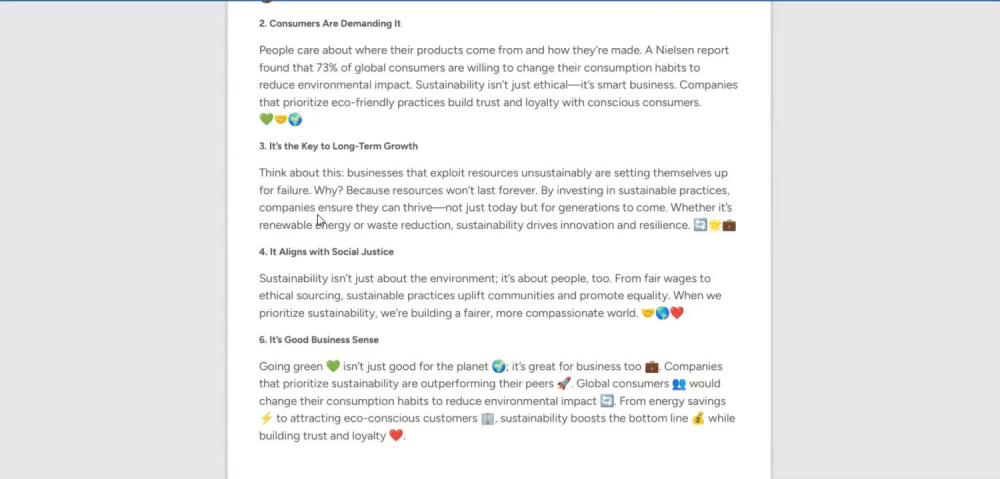1000x479 pixels.
Task: Click the heading "2. Consumers Are Demanding It"
Action: click(330, 24)
